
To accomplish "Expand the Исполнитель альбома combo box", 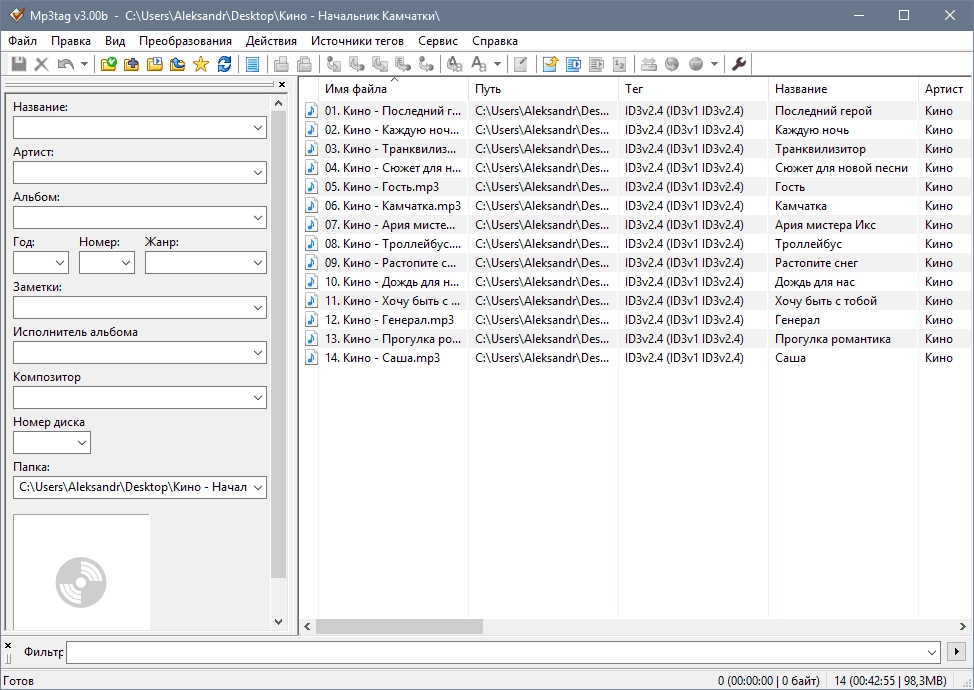I will 258,353.
